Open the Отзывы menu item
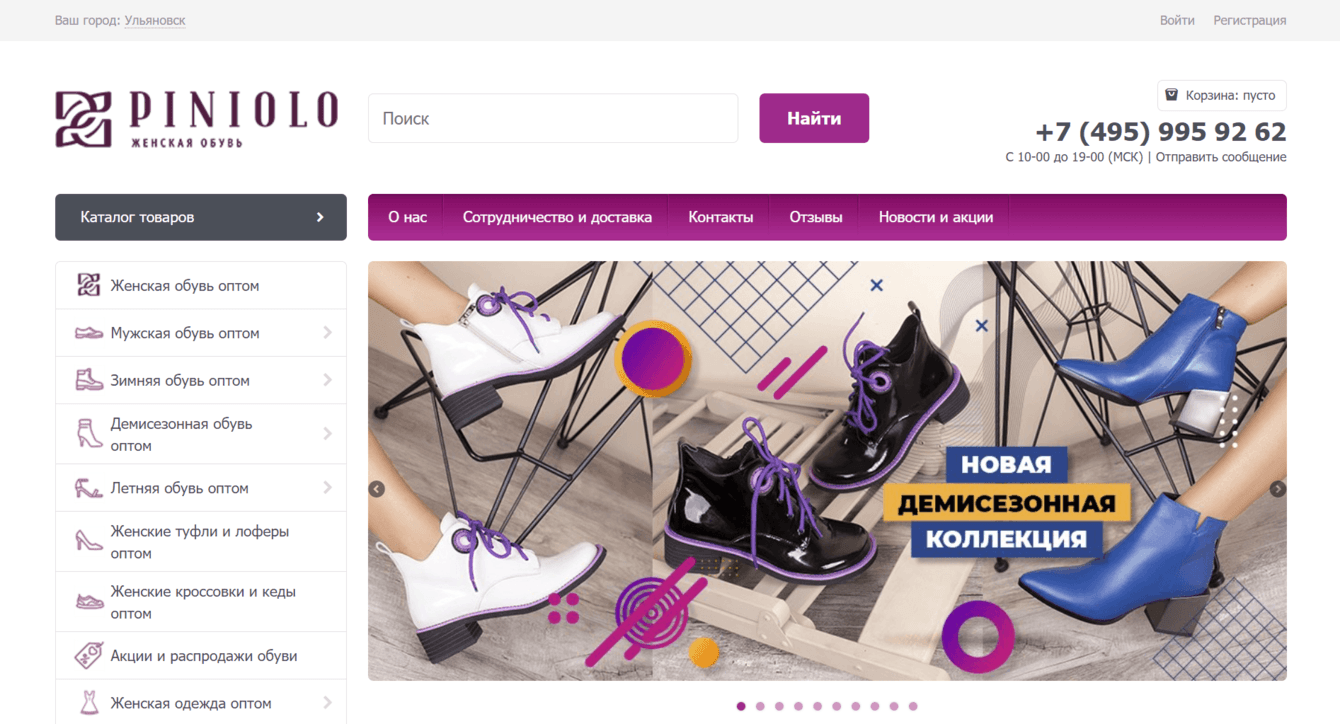This screenshot has width=1340, height=724. 816,217
